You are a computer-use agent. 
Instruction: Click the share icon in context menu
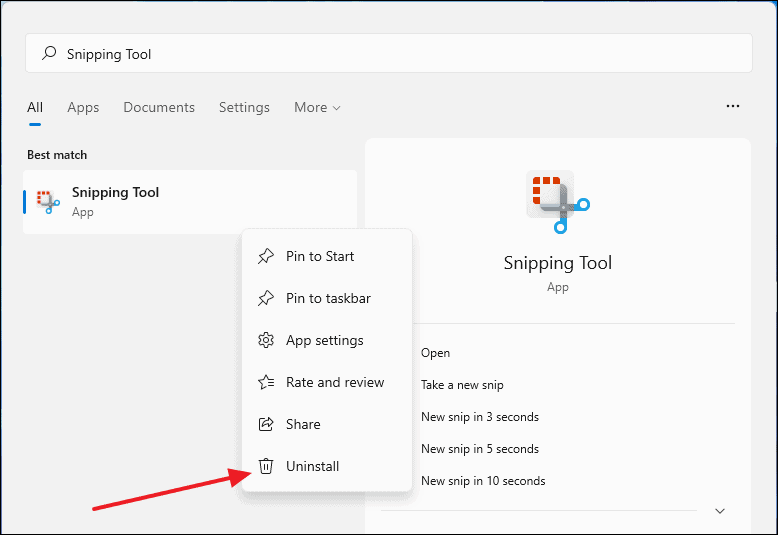[x=265, y=424]
